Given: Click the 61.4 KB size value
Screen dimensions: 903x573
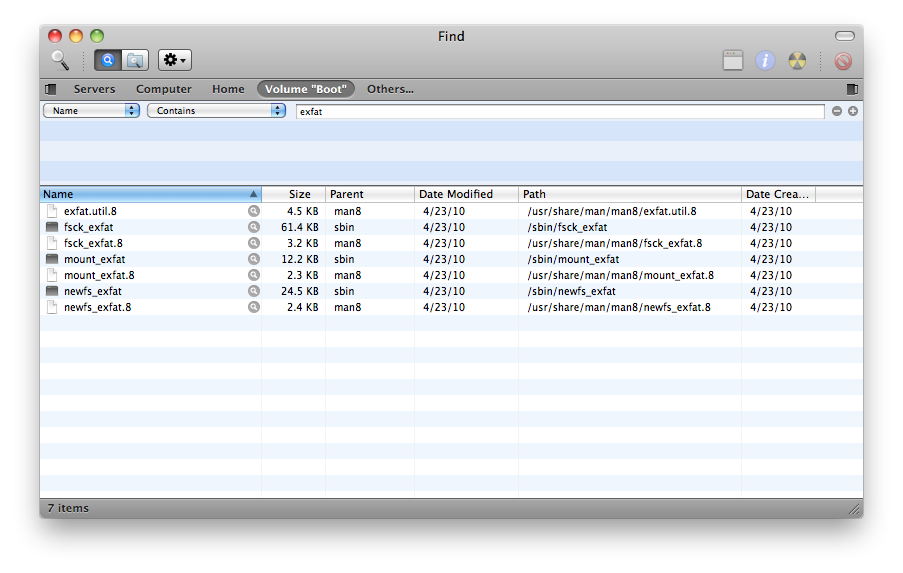Looking at the screenshot, I should click(299, 227).
